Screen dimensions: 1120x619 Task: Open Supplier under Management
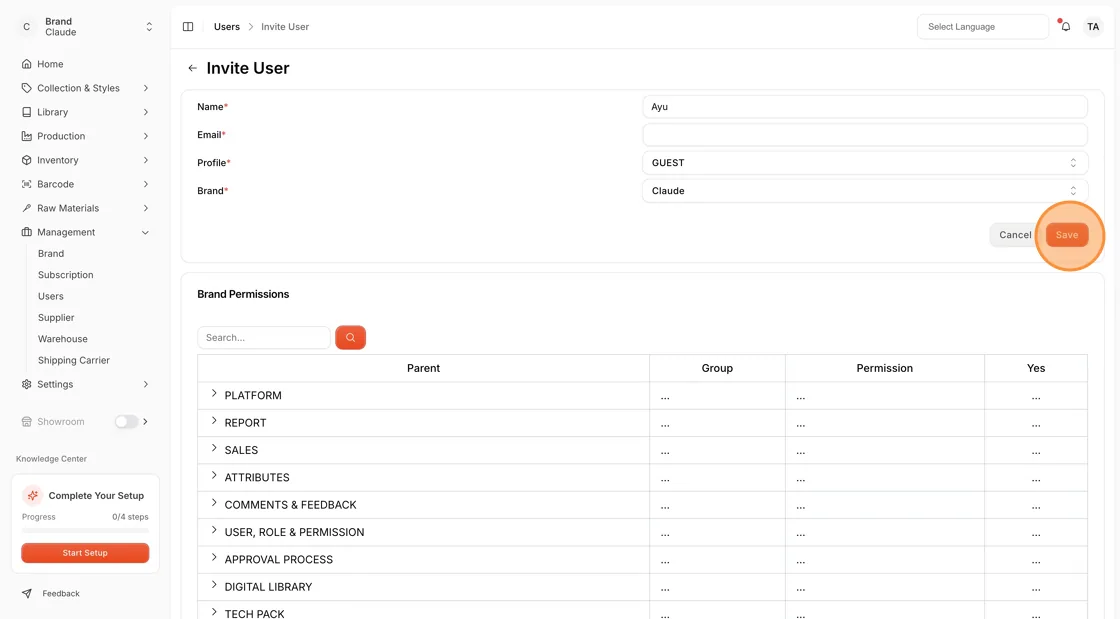tap(56, 318)
